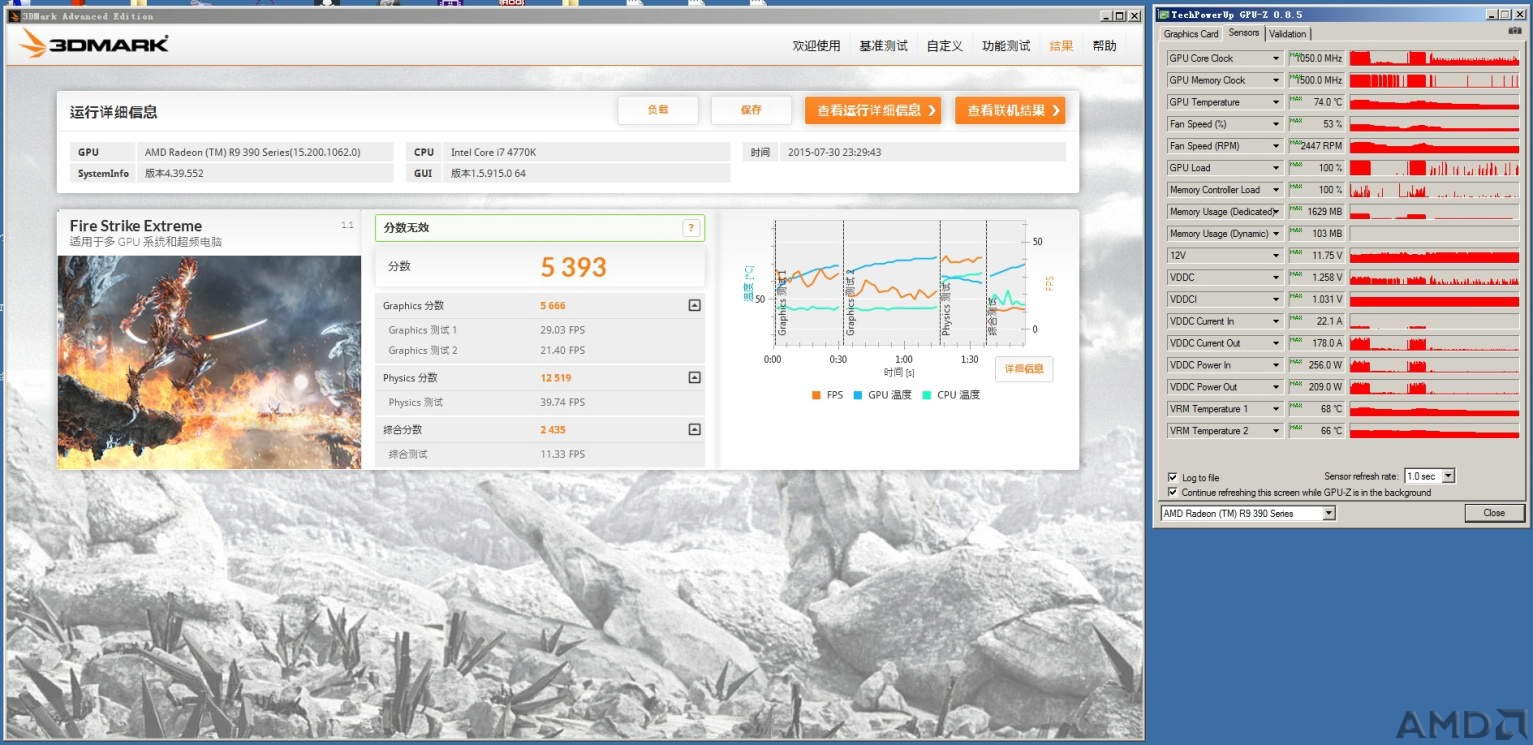Click the 查看运行详细信息 button
This screenshot has width=1533, height=745.
tap(873, 110)
